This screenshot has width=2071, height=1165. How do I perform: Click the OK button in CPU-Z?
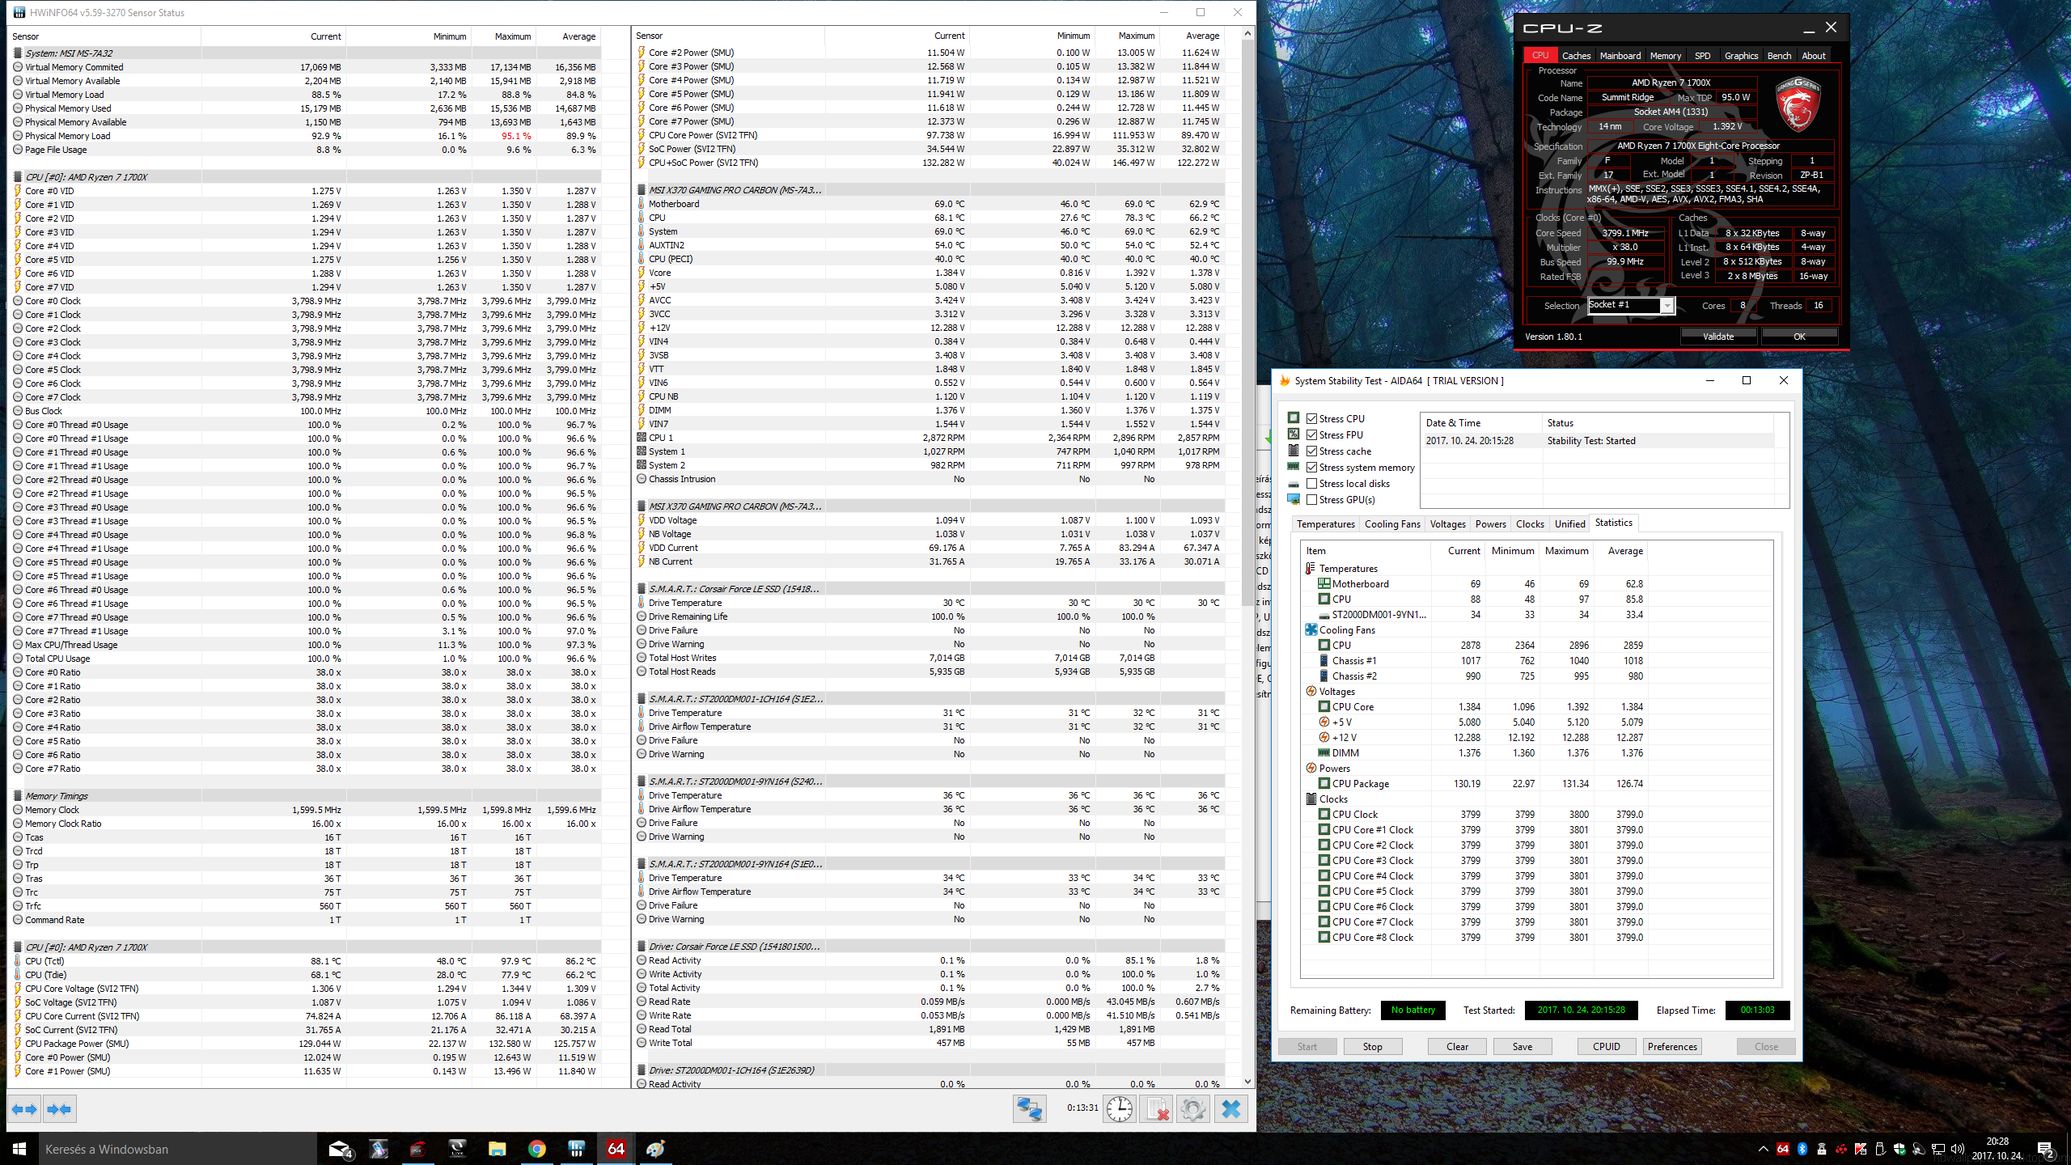click(x=1799, y=336)
